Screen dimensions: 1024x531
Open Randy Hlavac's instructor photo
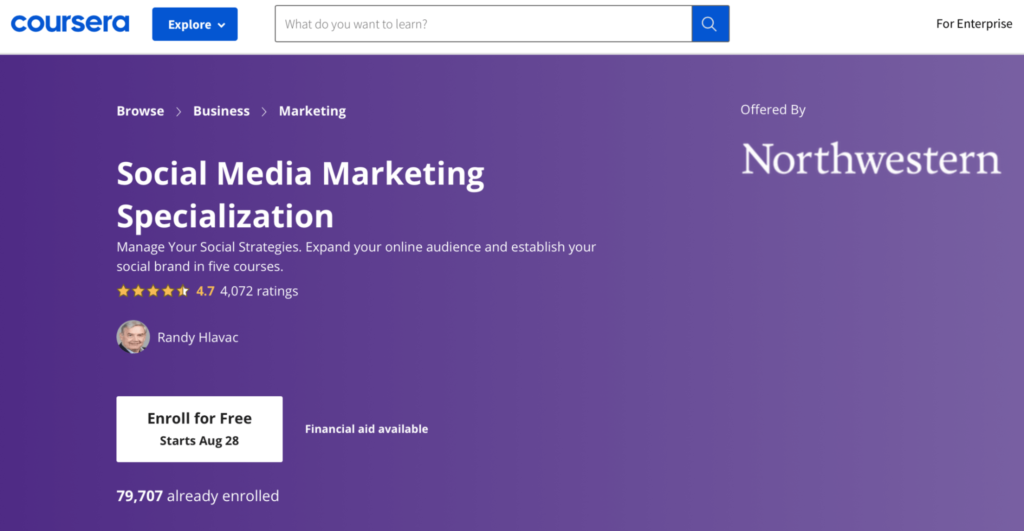(133, 337)
